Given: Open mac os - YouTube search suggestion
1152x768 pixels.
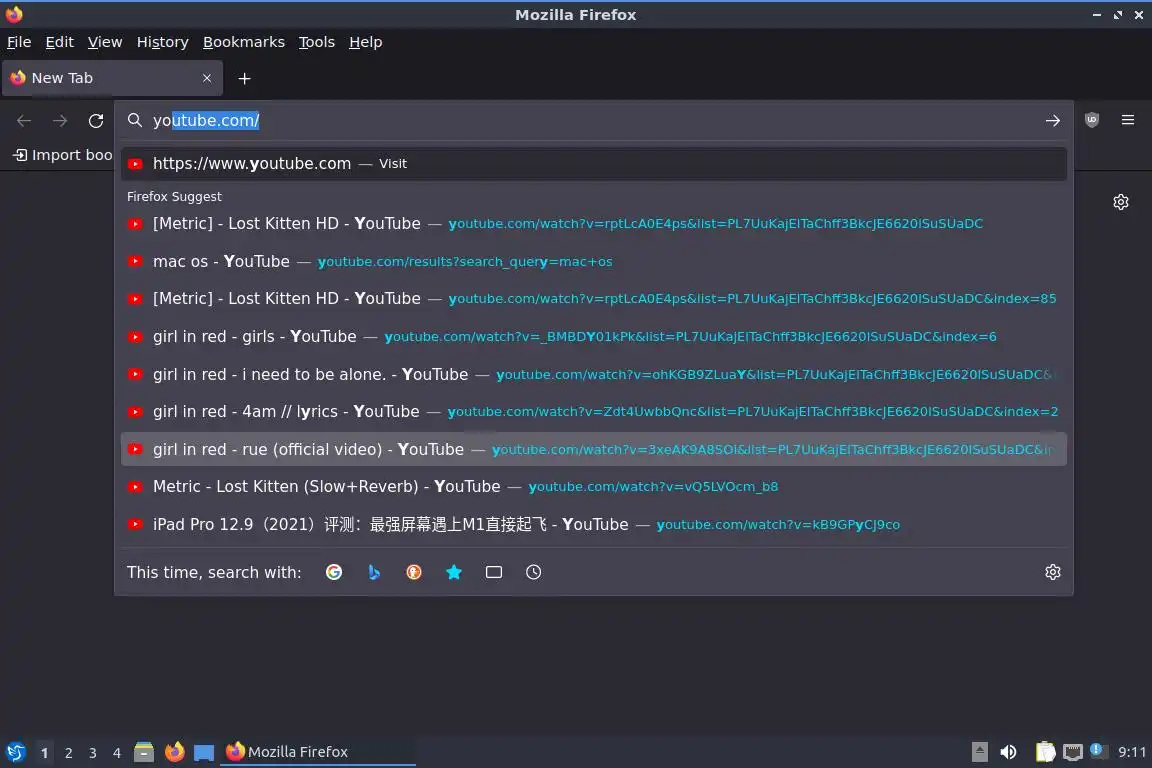Looking at the screenshot, I should pos(594,261).
